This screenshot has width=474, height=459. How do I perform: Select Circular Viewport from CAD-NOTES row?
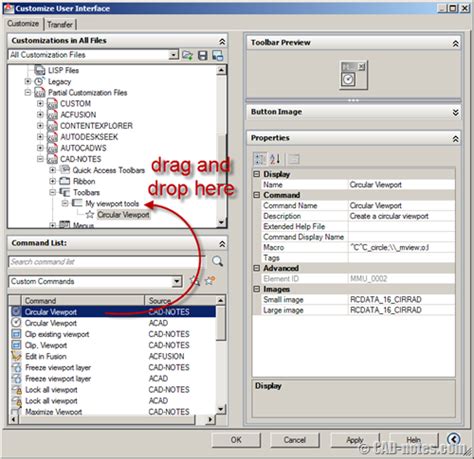[x=112, y=312]
